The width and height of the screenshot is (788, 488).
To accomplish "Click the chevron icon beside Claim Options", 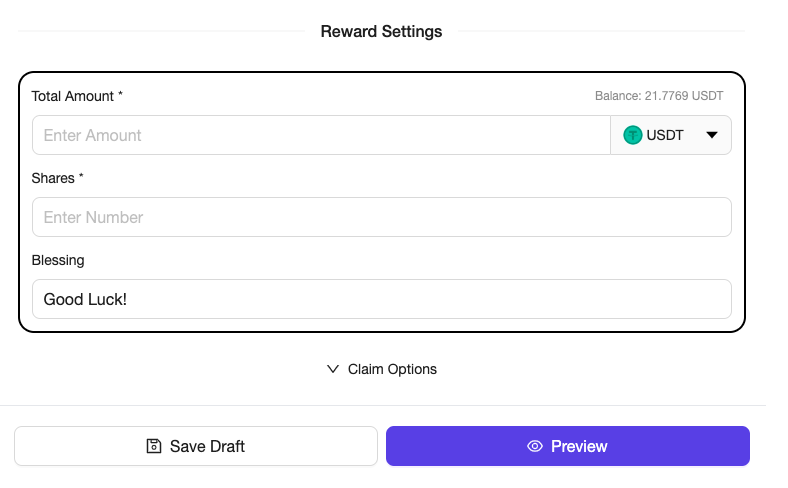I will (334, 369).
